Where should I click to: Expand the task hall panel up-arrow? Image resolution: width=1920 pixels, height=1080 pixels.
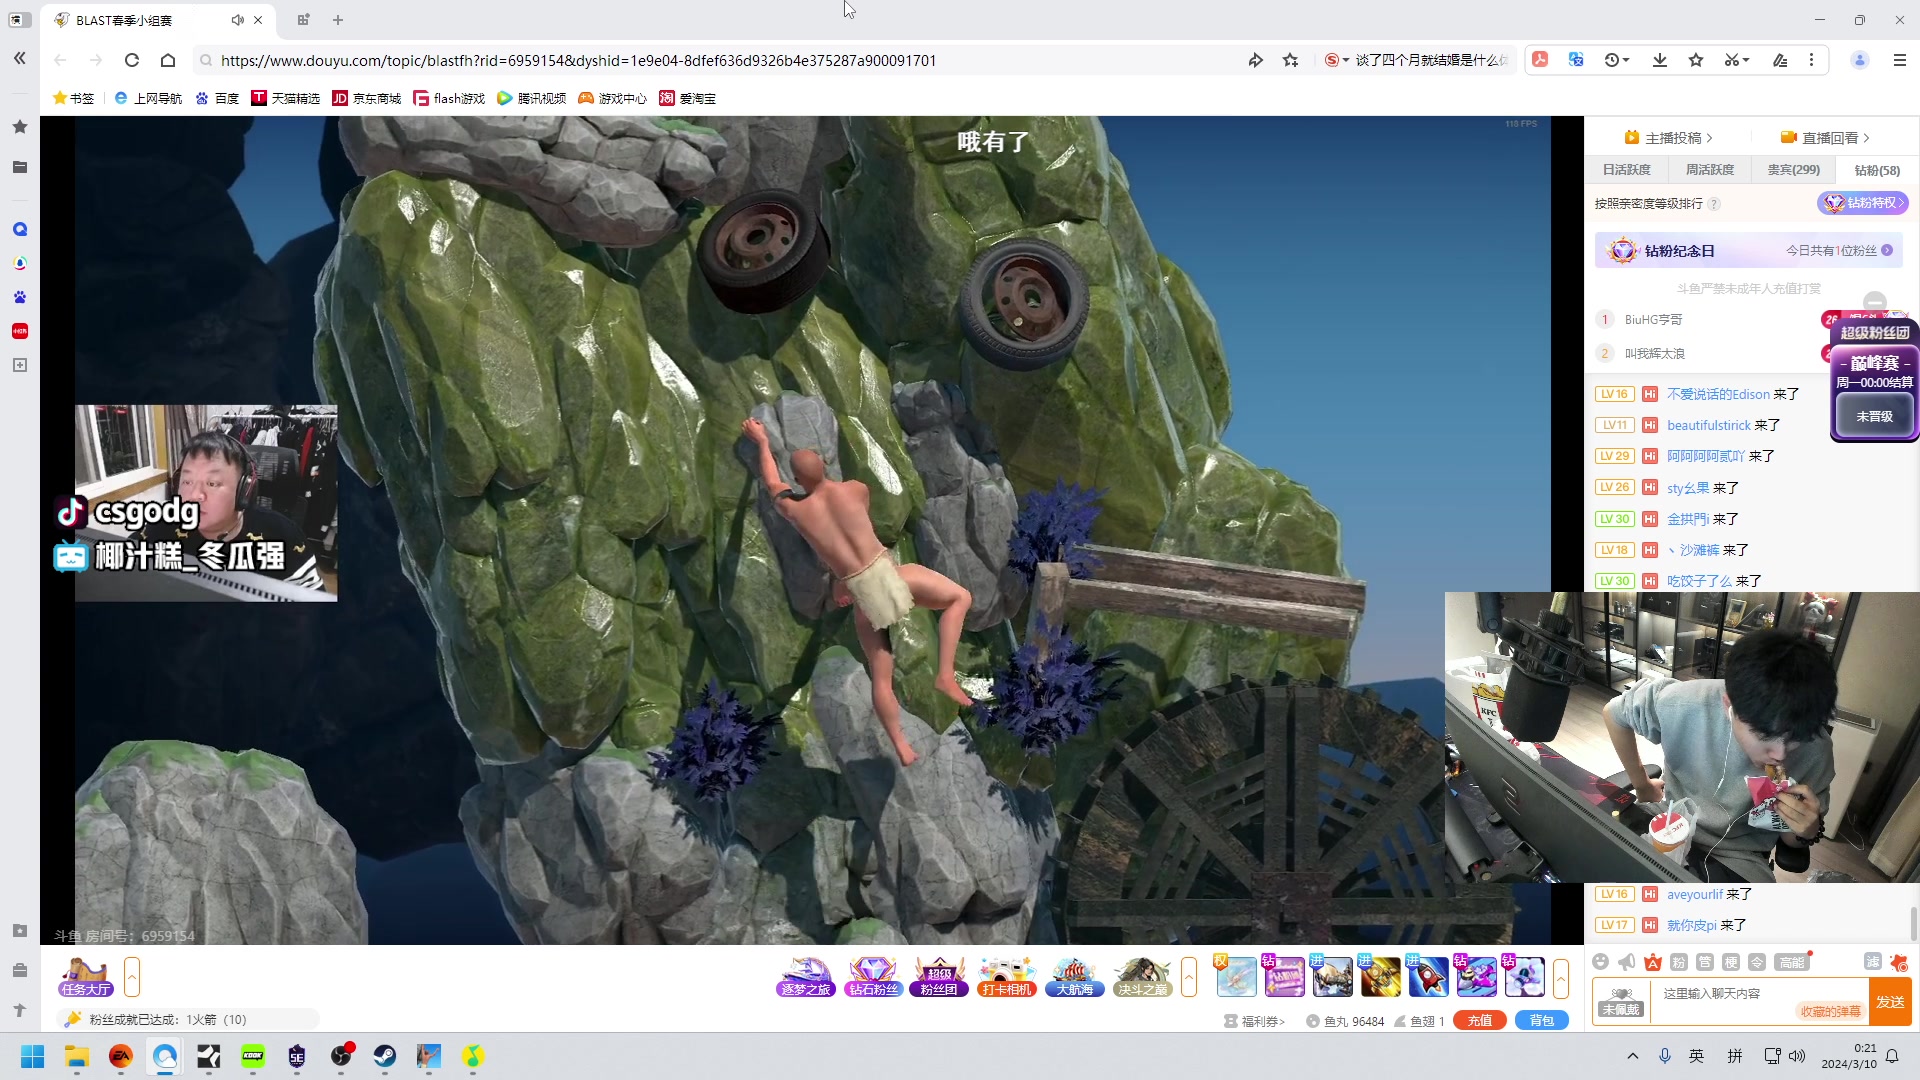coord(132,977)
